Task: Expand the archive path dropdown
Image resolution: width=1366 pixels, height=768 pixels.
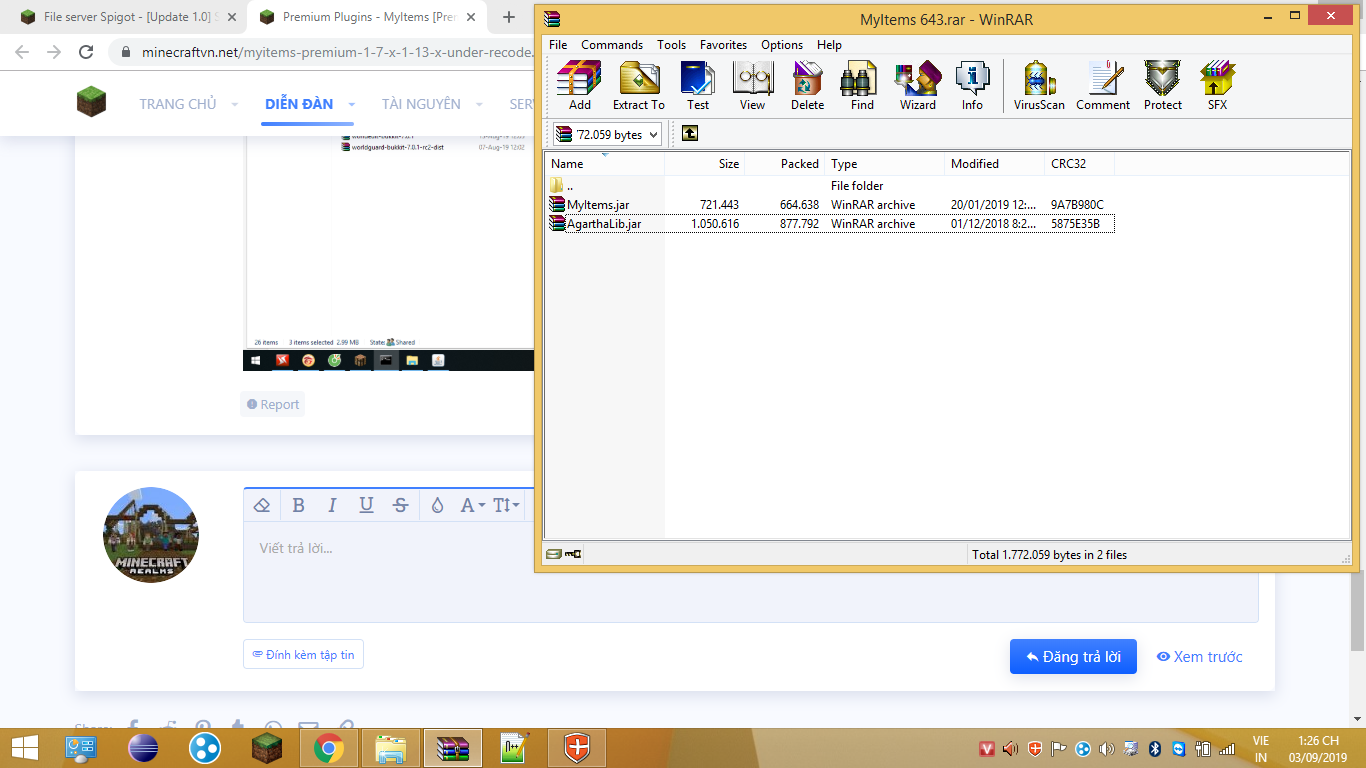Action: (x=654, y=134)
